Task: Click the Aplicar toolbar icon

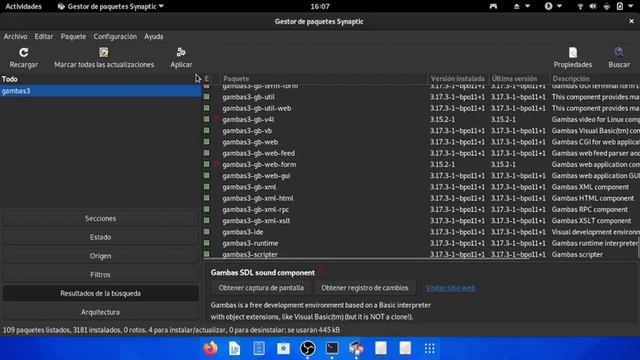Action: pyautogui.click(x=181, y=52)
